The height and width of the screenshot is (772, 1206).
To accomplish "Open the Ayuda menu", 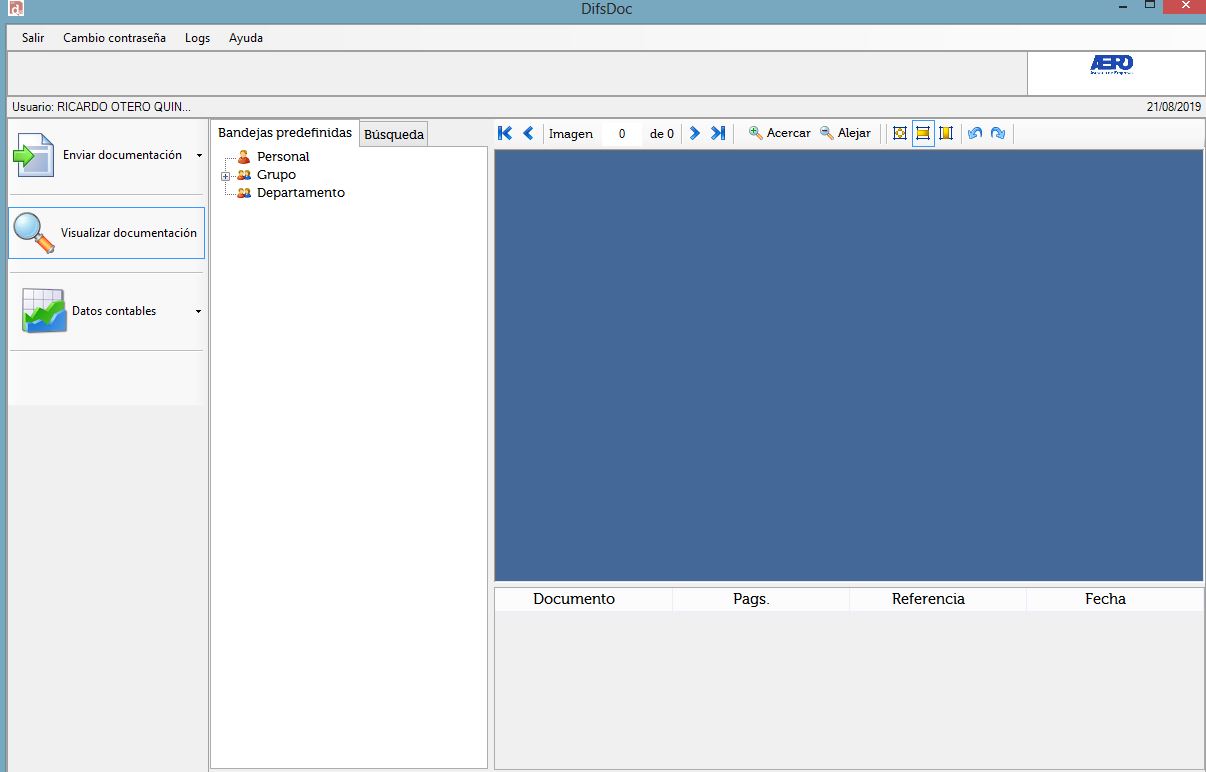I will tap(246, 38).
